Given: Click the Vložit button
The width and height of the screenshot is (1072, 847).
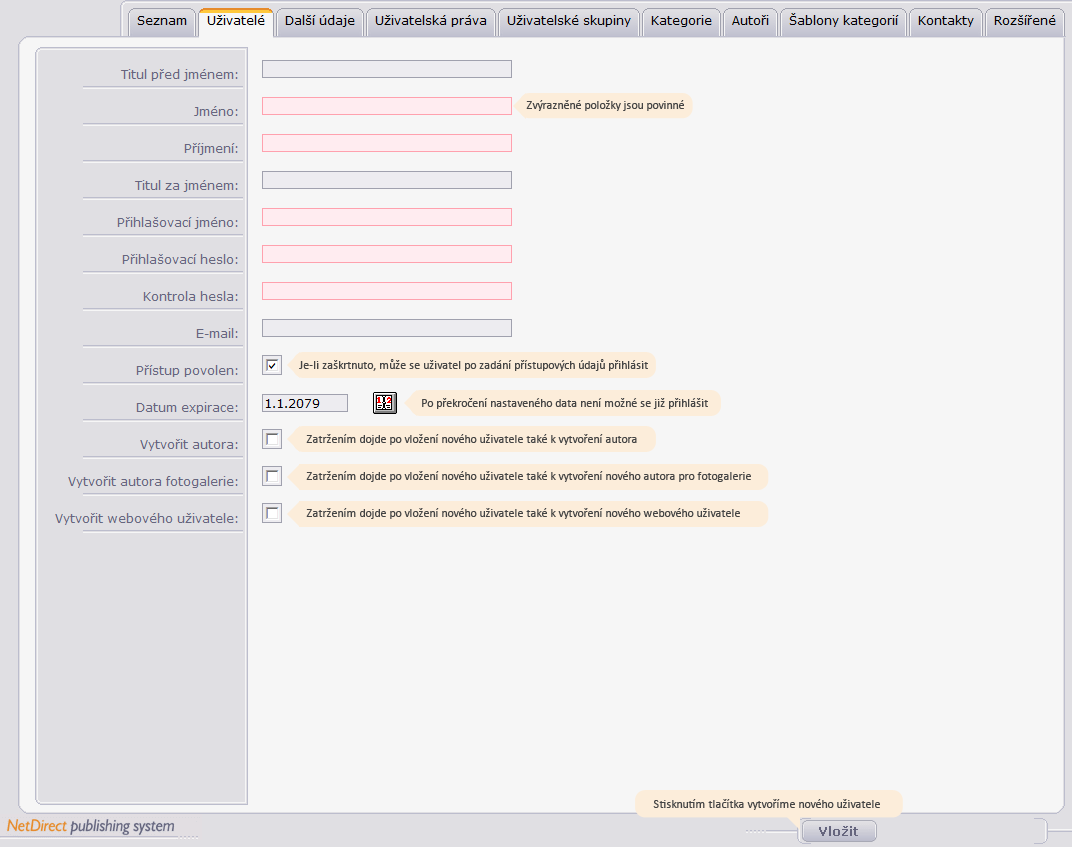Looking at the screenshot, I should tap(838, 831).
